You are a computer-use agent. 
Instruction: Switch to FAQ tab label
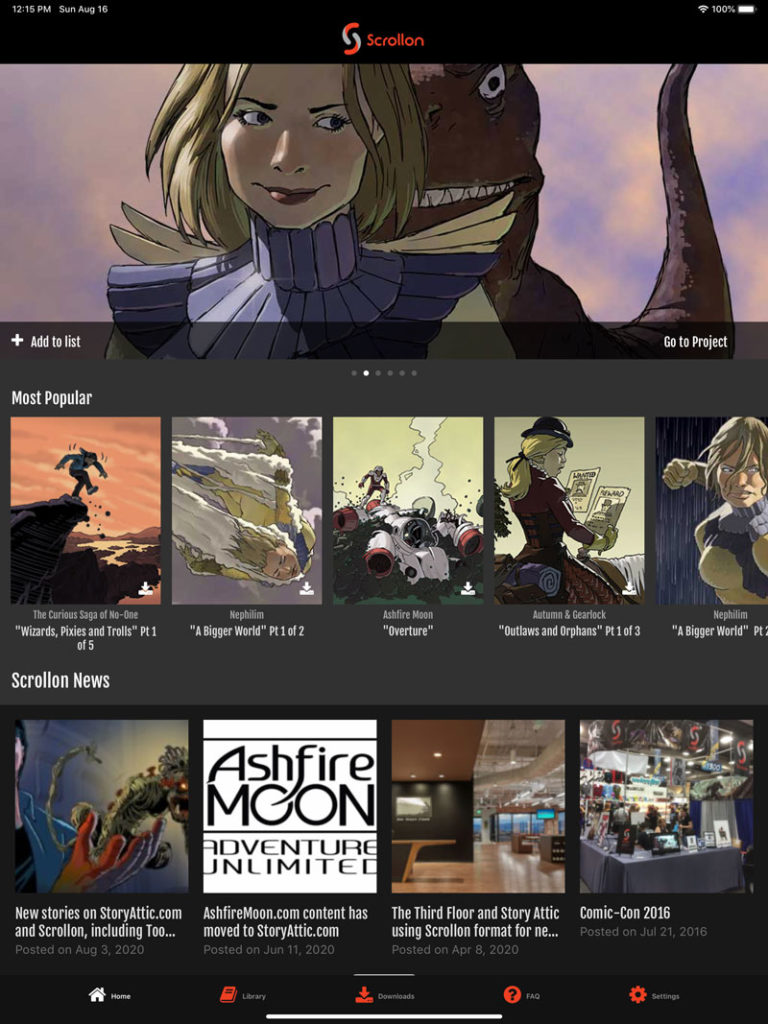pyautogui.click(x=533, y=996)
